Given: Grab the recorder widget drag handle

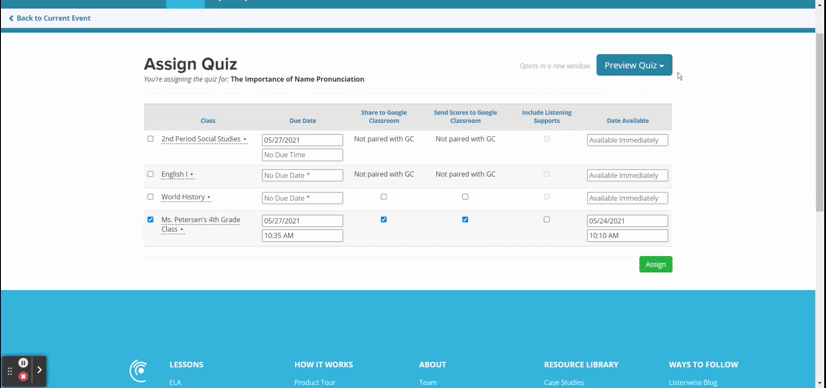Looking at the screenshot, I should pos(9,371).
